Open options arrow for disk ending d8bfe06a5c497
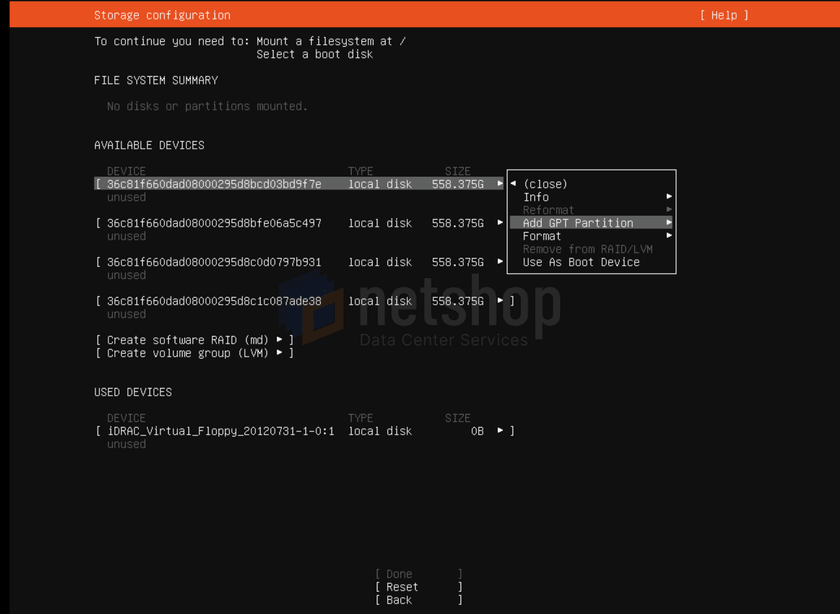Viewport: 840px width, 614px height. [501, 223]
